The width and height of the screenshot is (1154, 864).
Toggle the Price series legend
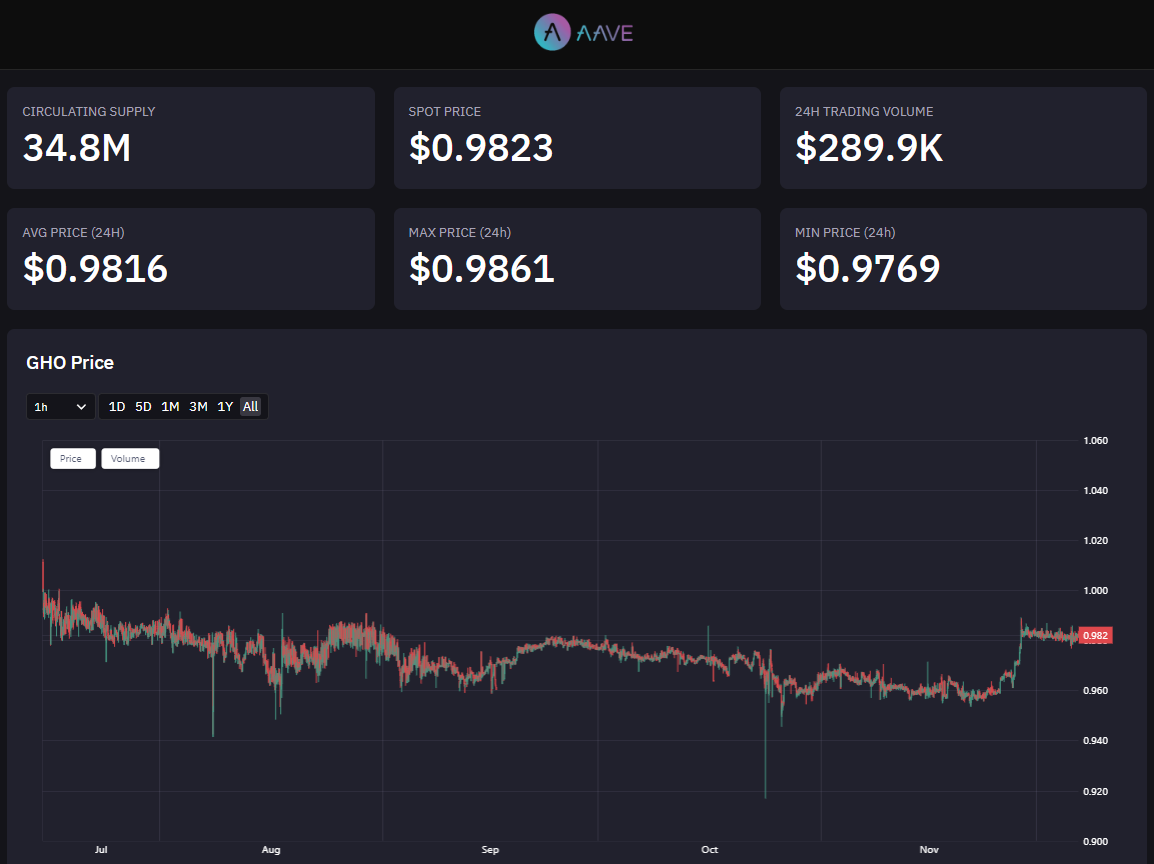coord(72,459)
